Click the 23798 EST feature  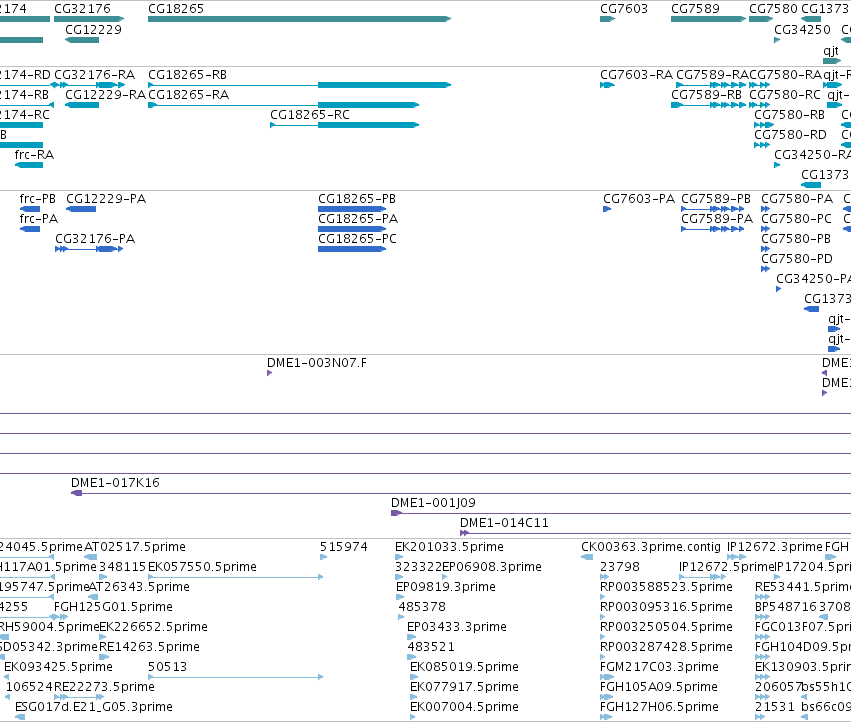pyautogui.click(x=605, y=577)
